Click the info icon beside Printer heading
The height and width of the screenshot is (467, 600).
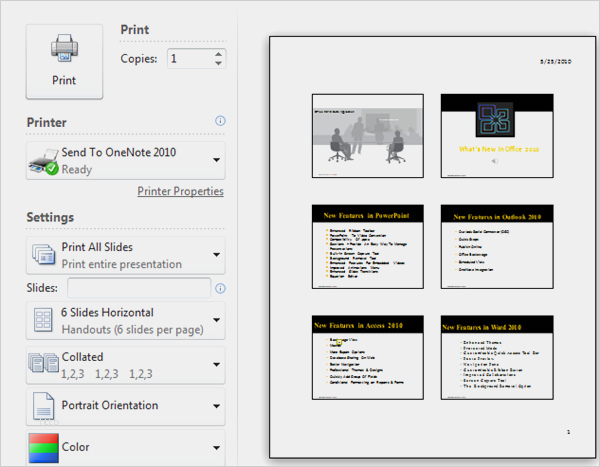(220, 121)
